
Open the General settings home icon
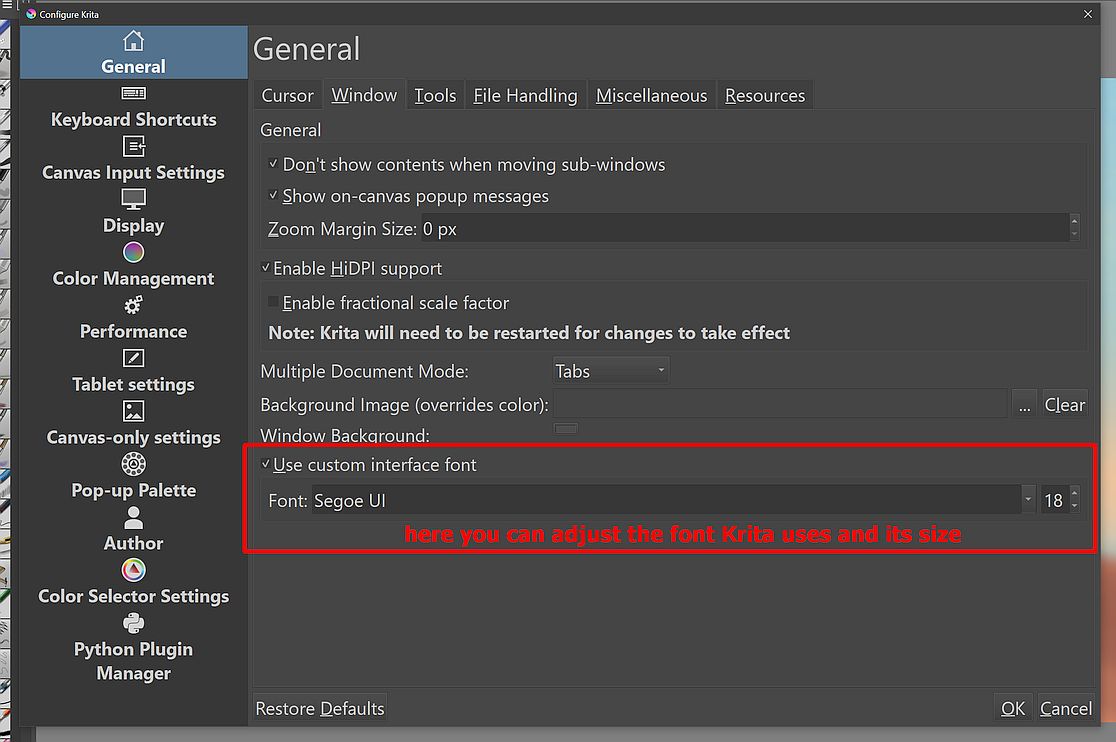pyautogui.click(x=133, y=41)
